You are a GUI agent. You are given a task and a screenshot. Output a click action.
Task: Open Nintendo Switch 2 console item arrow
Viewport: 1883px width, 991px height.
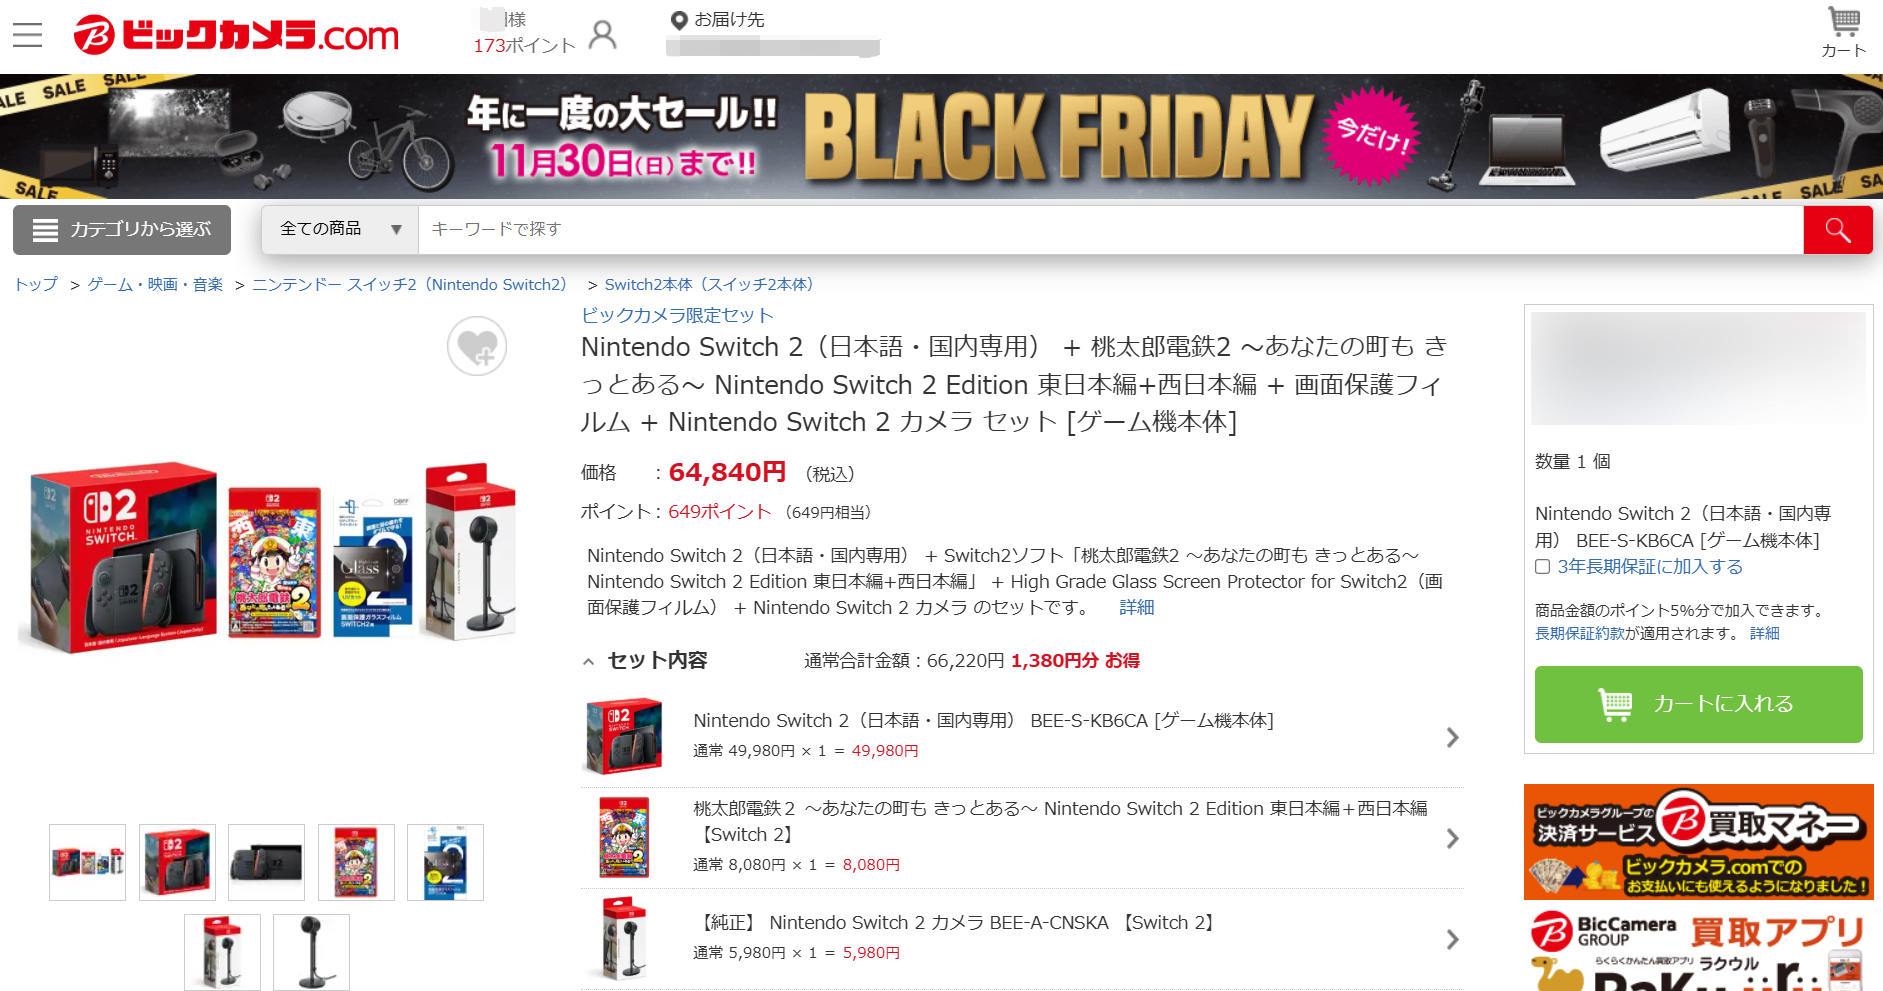click(1452, 738)
